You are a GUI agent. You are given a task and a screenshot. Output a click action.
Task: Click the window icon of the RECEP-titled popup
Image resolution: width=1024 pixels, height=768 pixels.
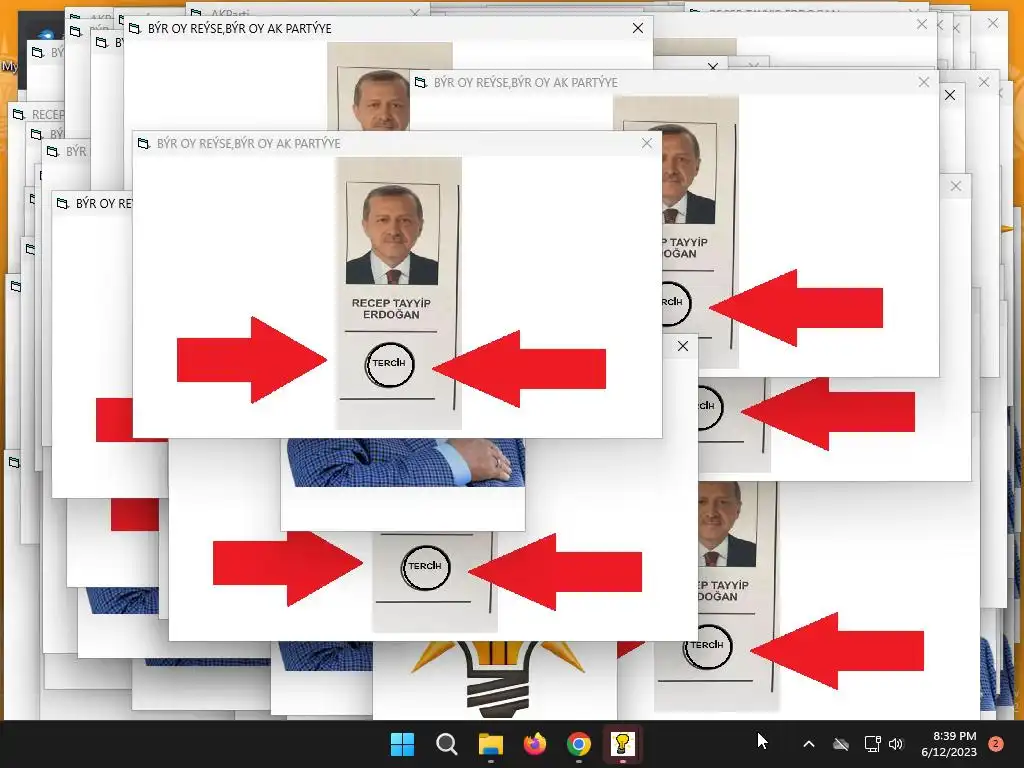[18, 114]
